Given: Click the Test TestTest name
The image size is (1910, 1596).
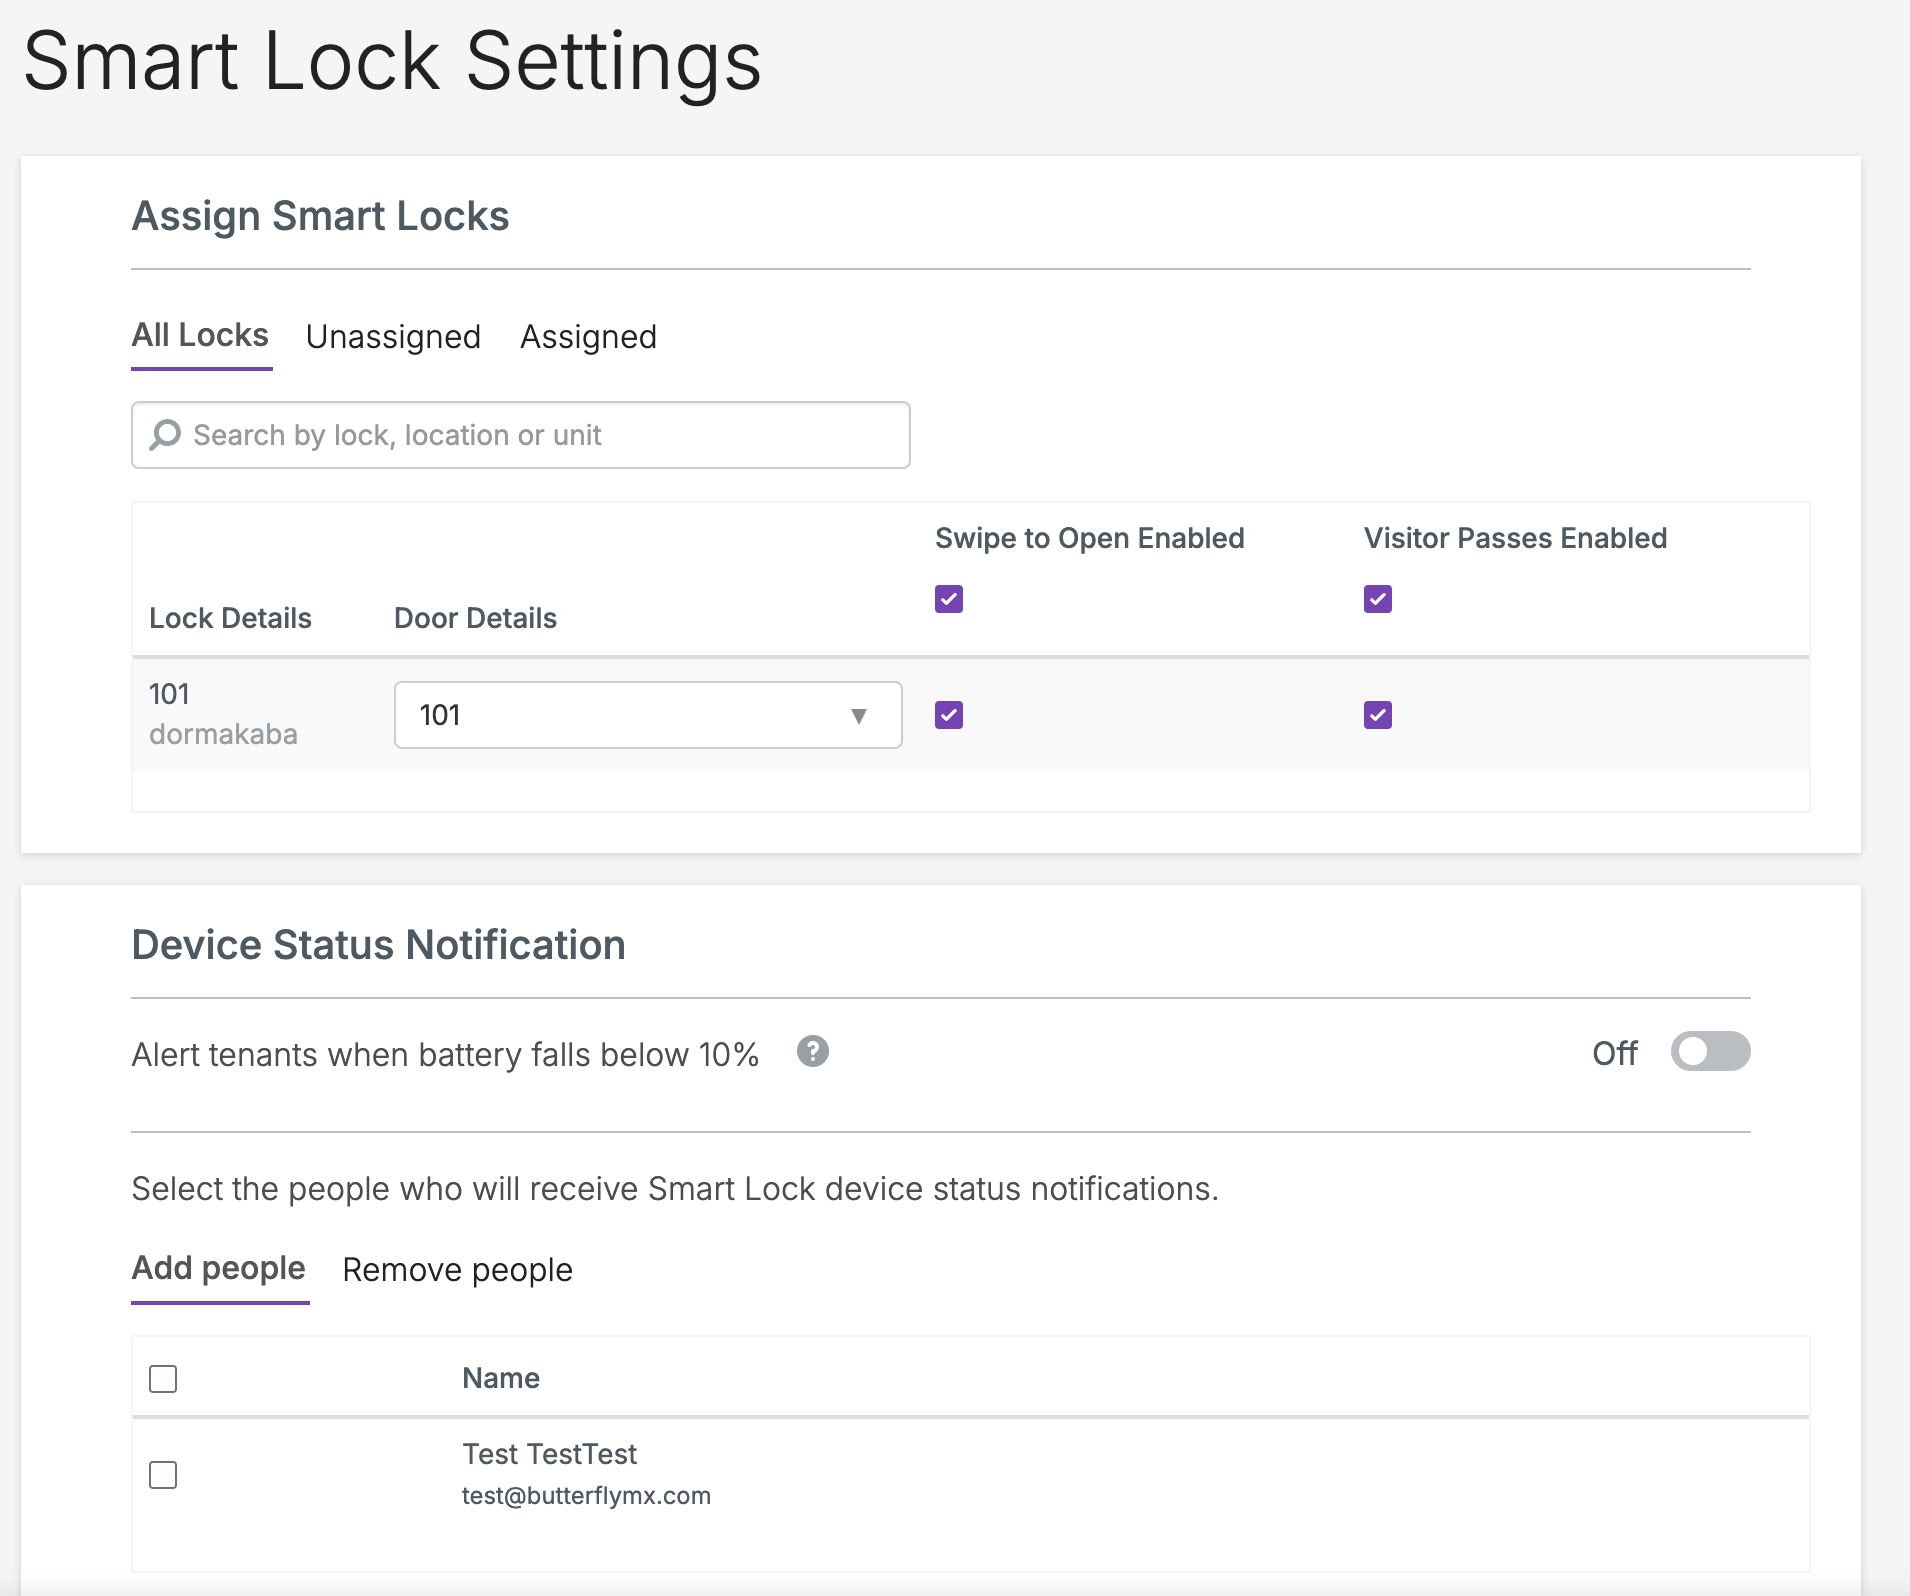Looking at the screenshot, I should (549, 1454).
